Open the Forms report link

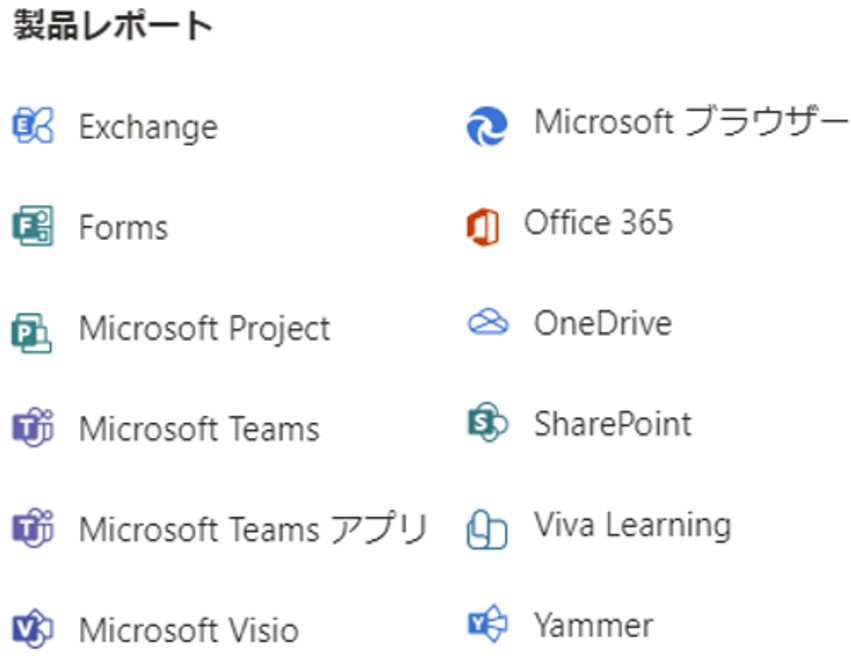pyautogui.click(x=123, y=227)
